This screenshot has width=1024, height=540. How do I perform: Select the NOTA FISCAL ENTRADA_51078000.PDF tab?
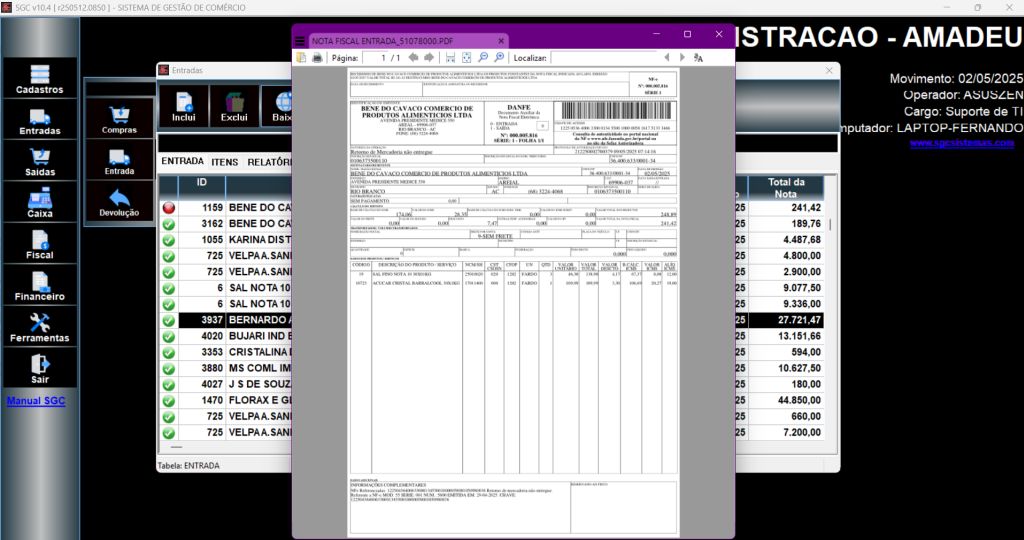pos(407,41)
